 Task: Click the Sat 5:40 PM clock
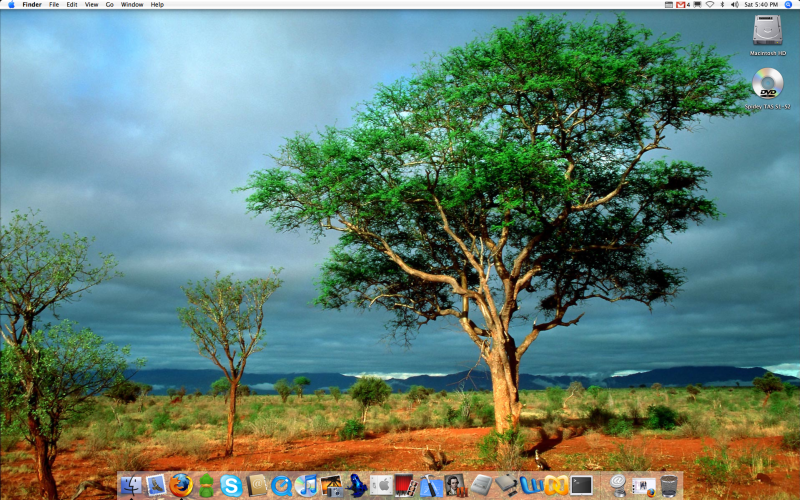(x=761, y=5)
